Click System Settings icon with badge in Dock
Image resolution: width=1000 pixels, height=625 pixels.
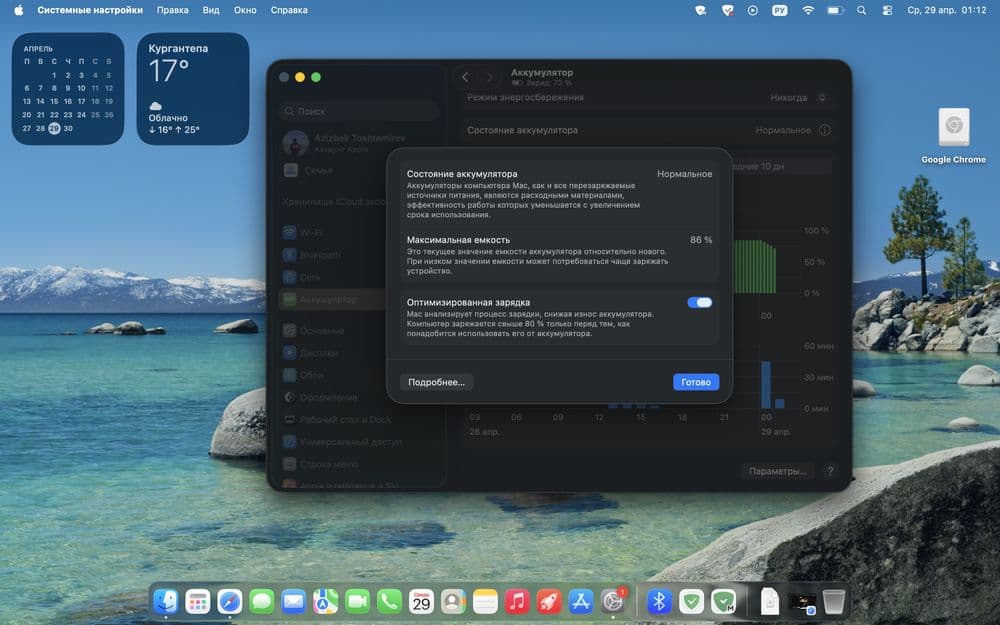click(x=613, y=601)
